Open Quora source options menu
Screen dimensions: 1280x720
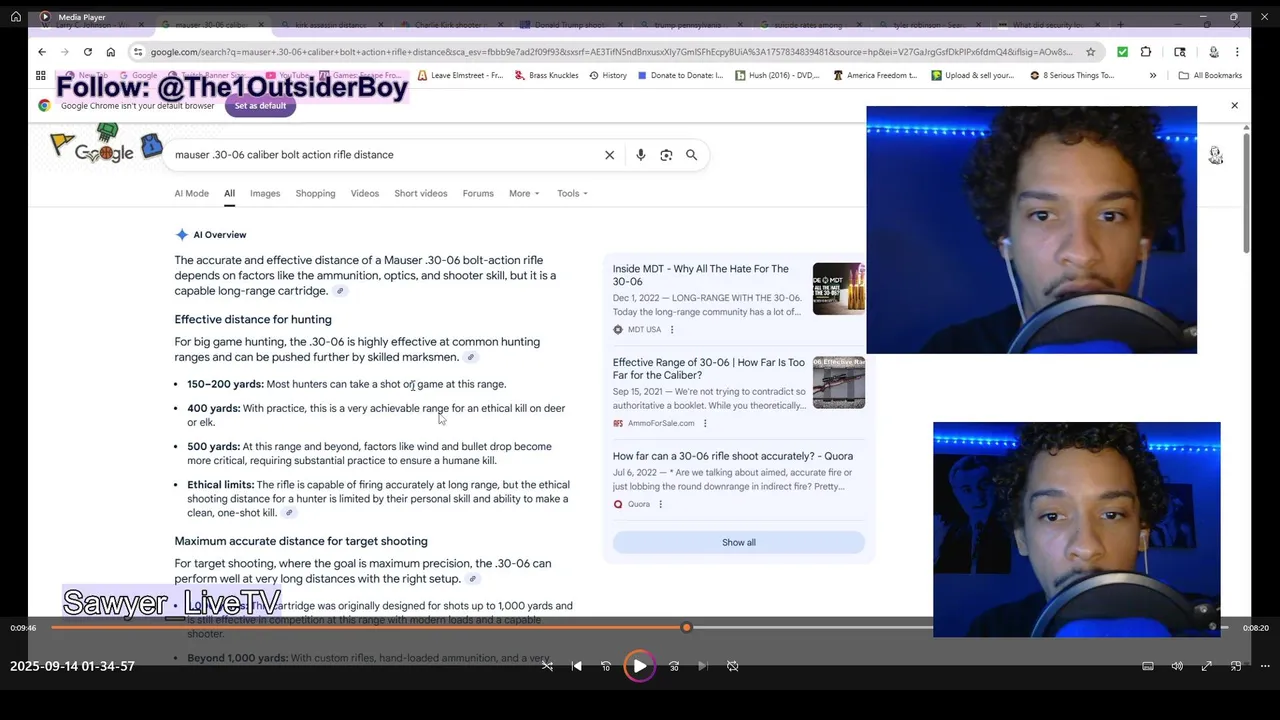pos(660,504)
